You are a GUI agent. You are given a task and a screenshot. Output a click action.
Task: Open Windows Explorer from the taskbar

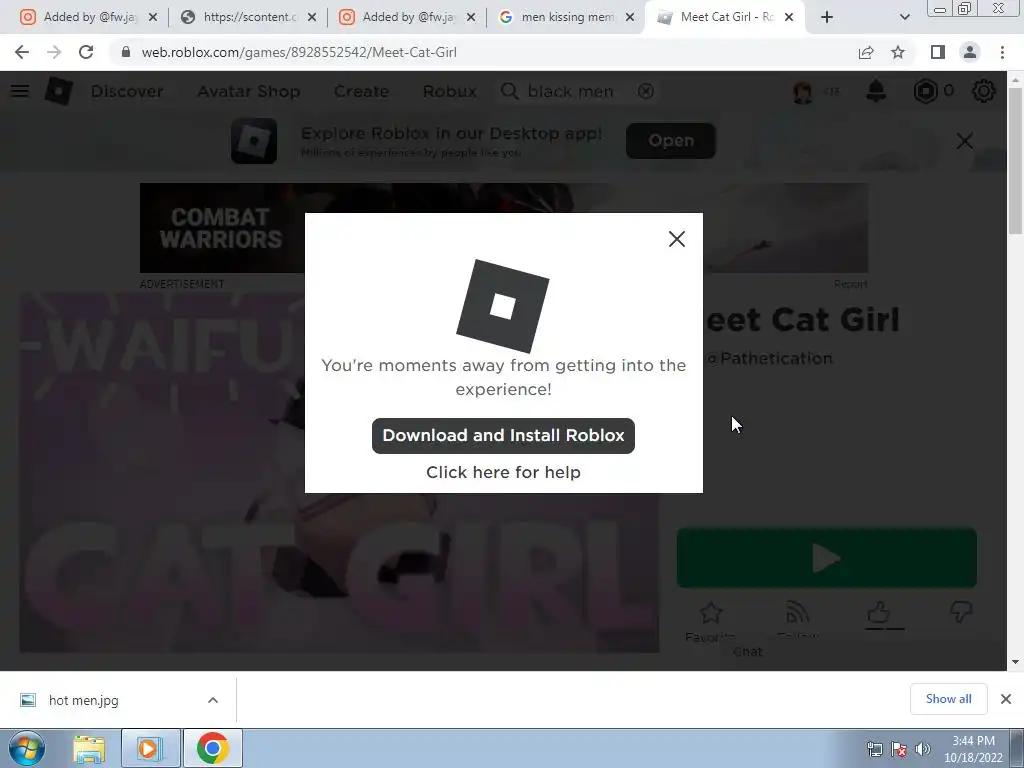tap(89, 748)
